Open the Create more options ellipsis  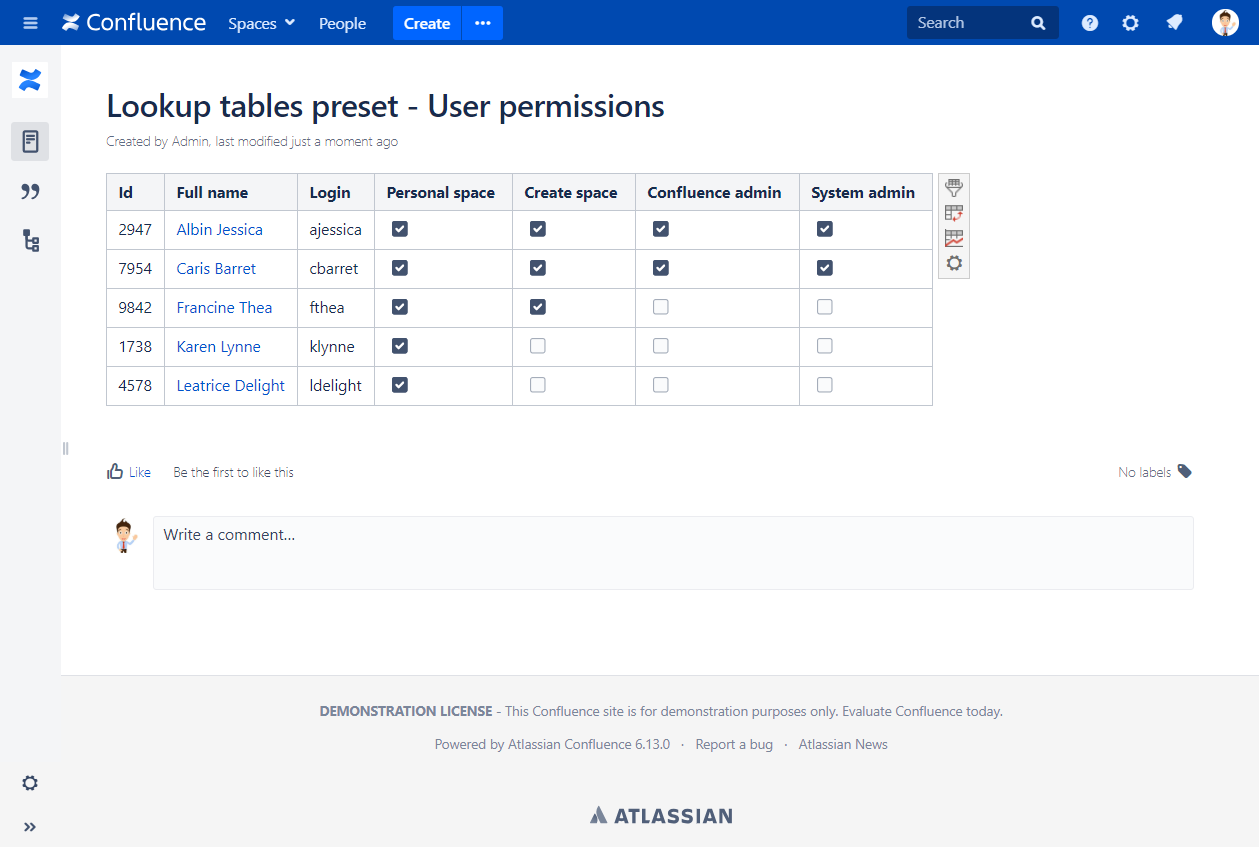pyautogui.click(x=483, y=23)
